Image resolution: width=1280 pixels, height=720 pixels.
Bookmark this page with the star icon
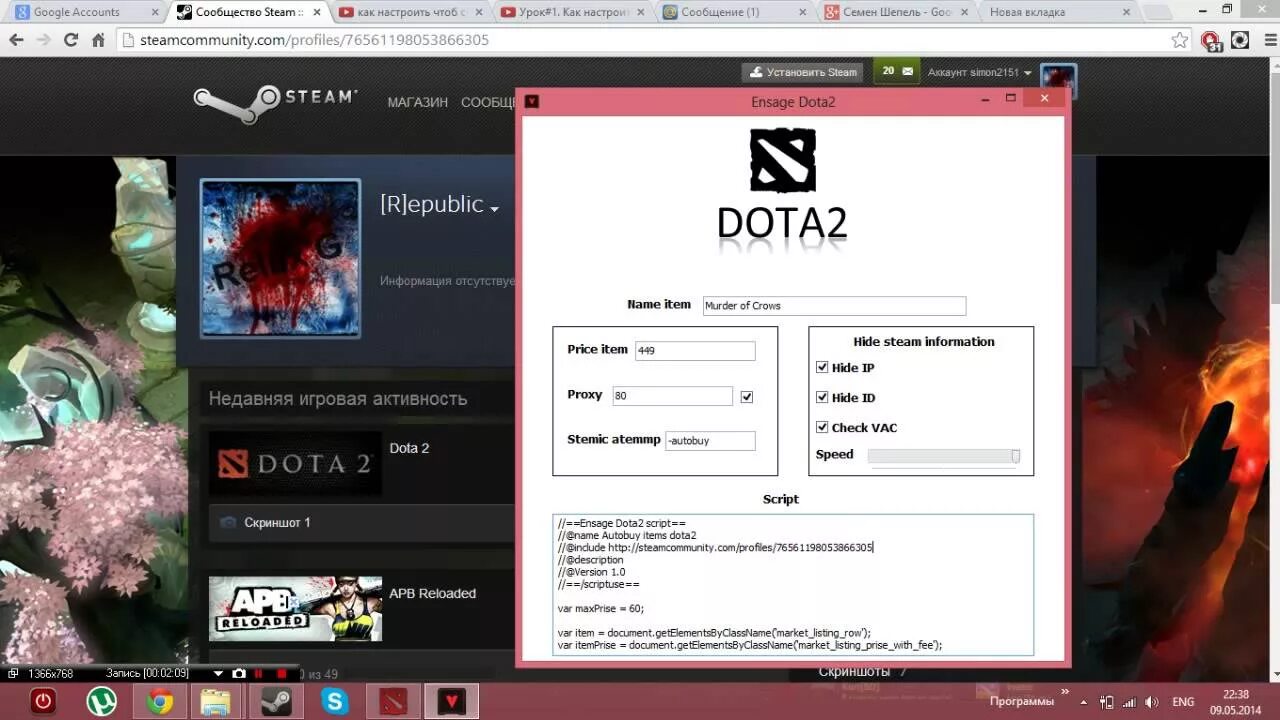pyautogui.click(x=1180, y=40)
